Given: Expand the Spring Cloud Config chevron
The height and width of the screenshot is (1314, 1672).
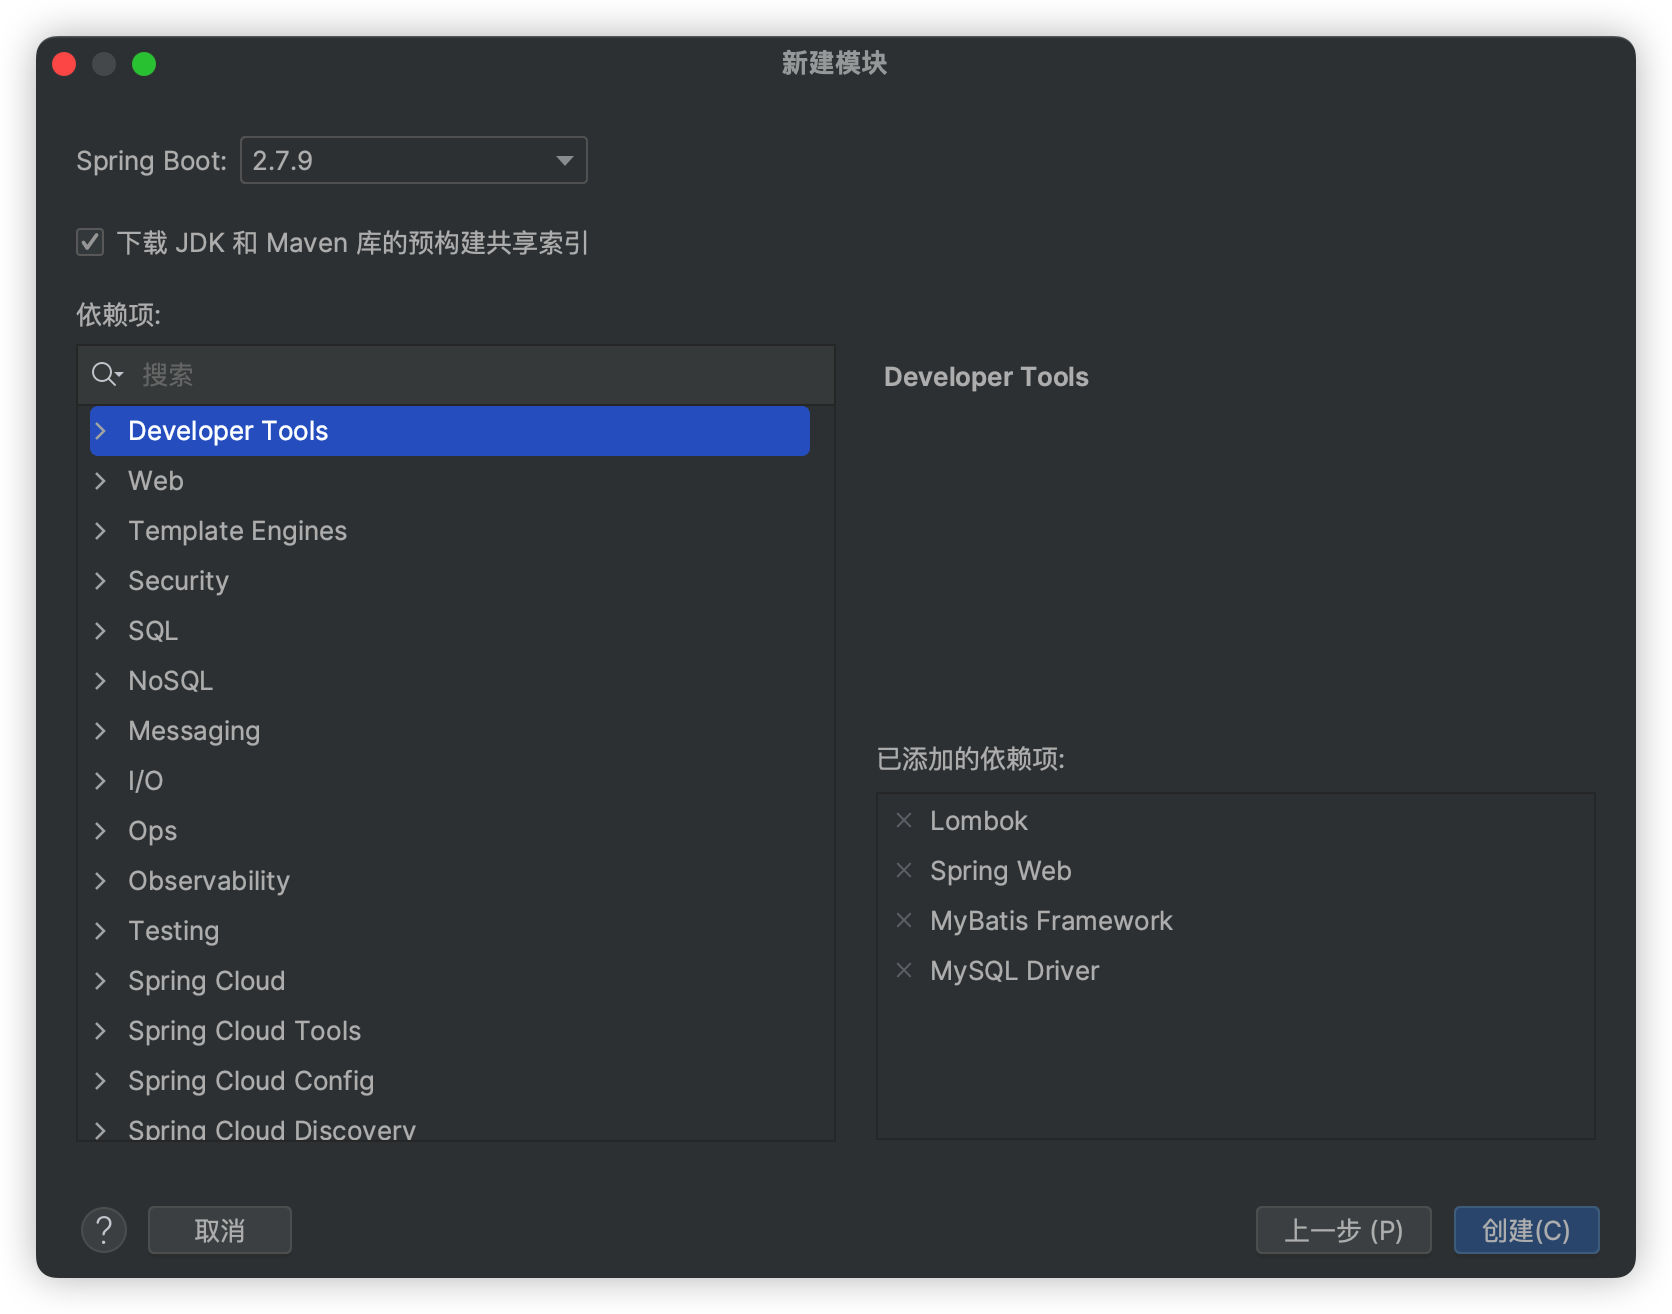Looking at the screenshot, I should pyautogui.click(x=100, y=1081).
